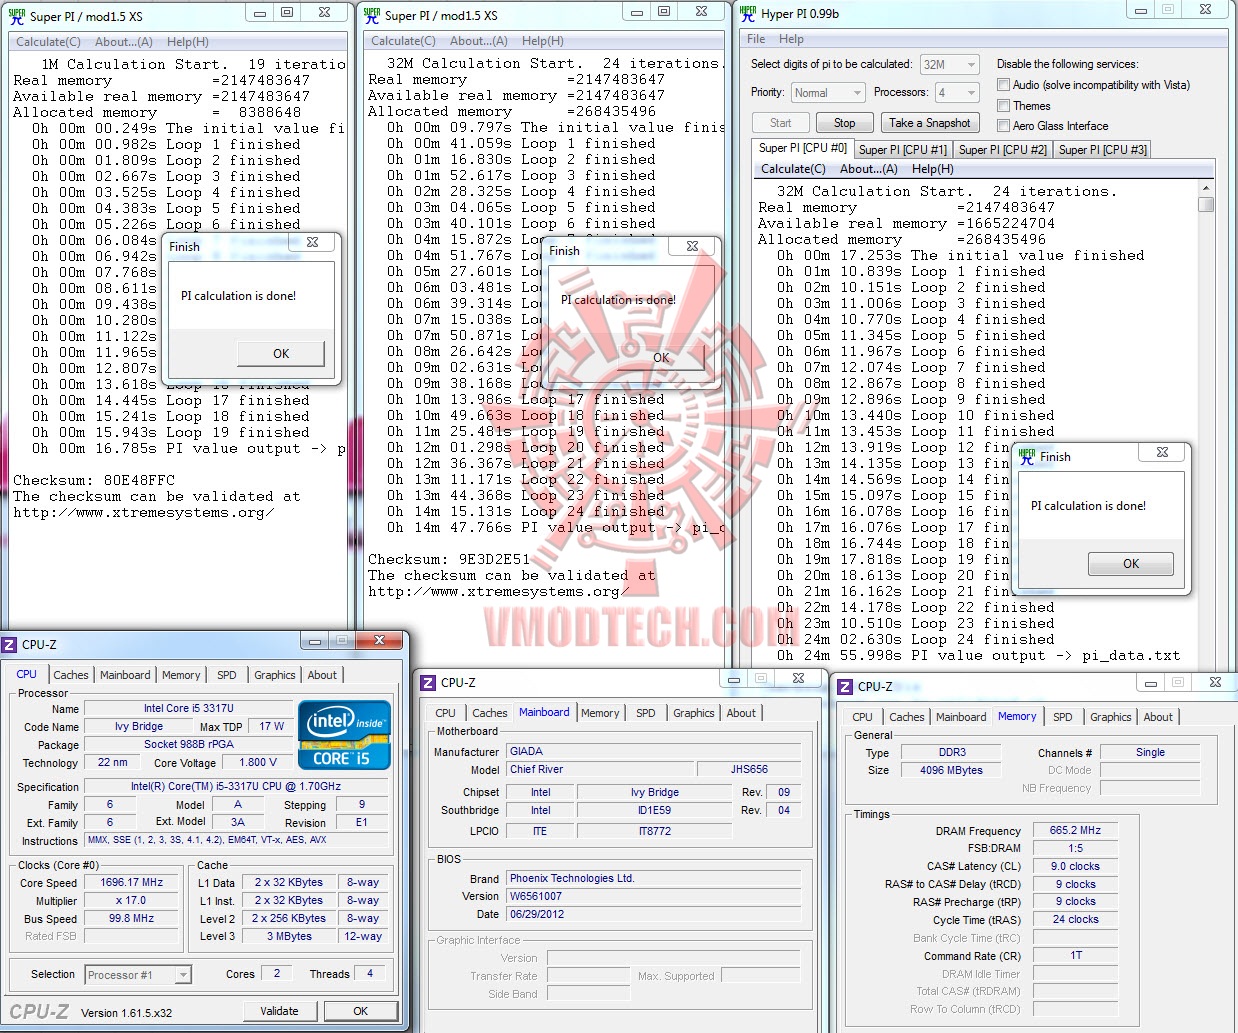Close the 1M Finish dialog with X
This screenshot has height=1033, width=1238.
pyautogui.click(x=312, y=242)
